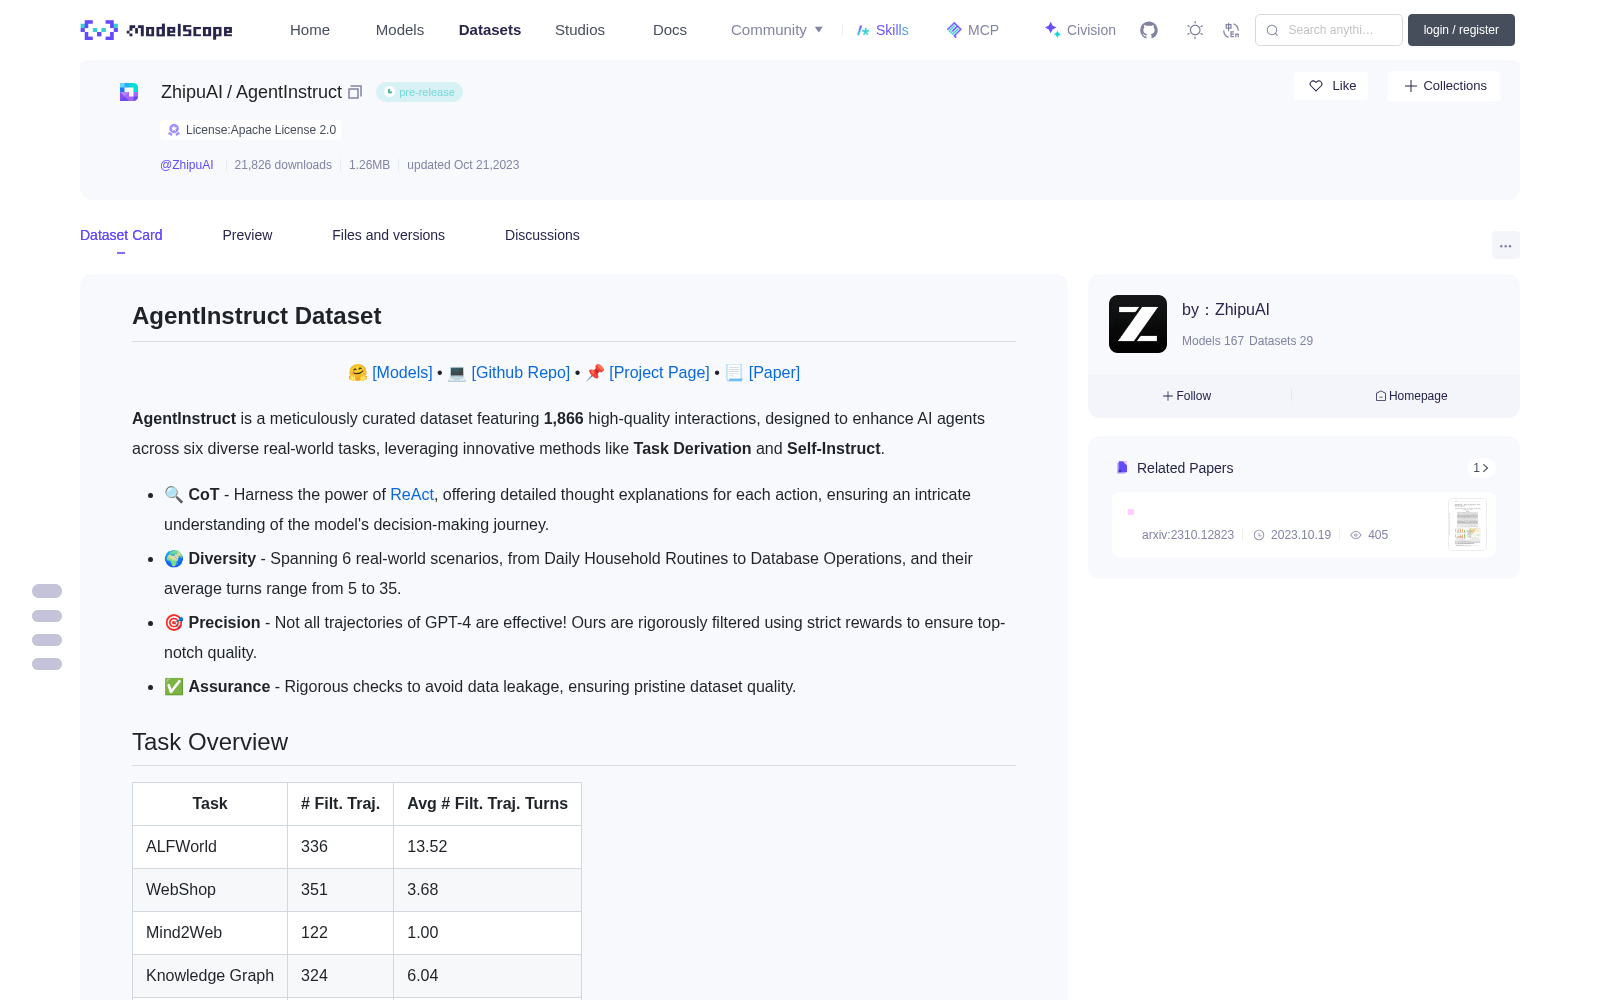Image resolution: width=1600 pixels, height=1000 pixels.
Task: Click the ALFWorld table cell
Action: pyautogui.click(x=210, y=847)
